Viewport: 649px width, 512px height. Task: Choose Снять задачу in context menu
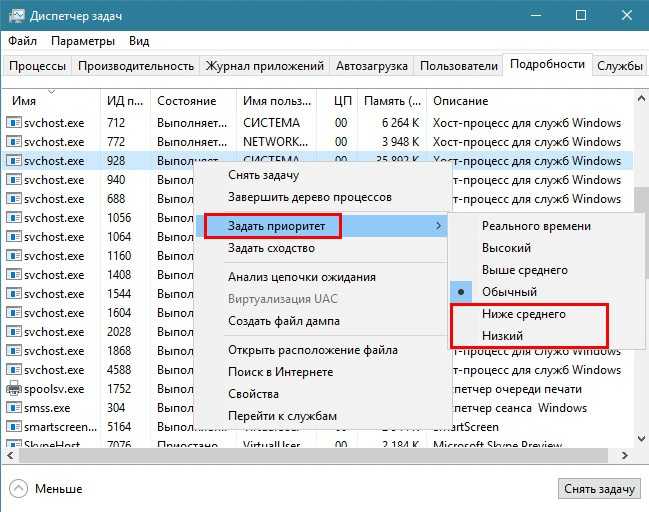coord(263,175)
